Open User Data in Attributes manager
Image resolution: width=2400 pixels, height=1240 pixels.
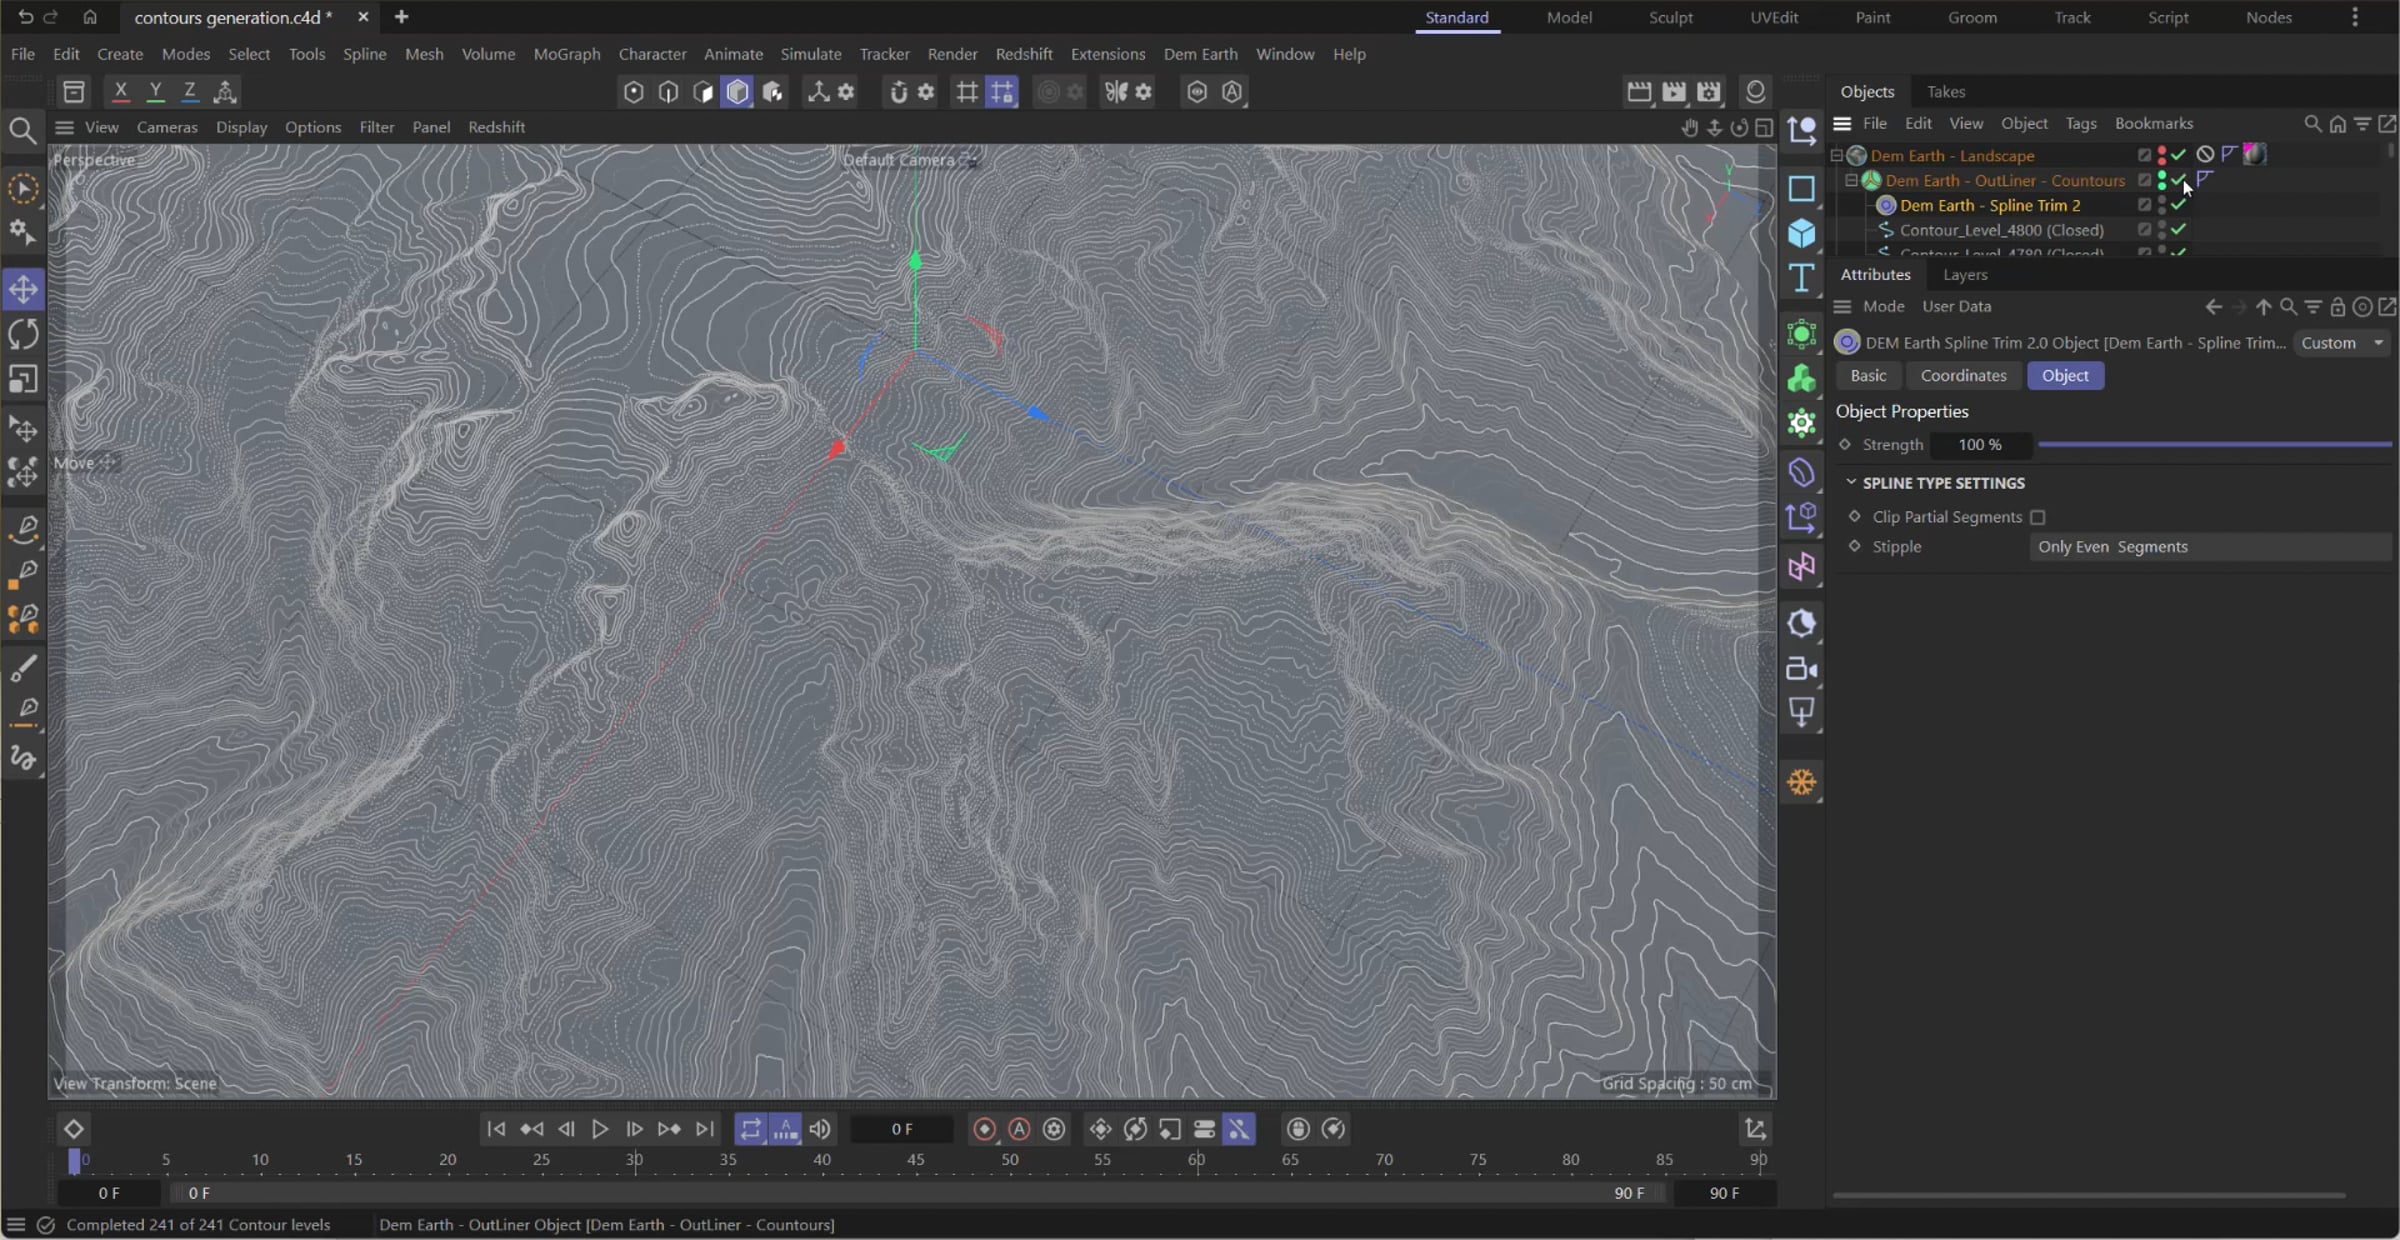click(1956, 307)
